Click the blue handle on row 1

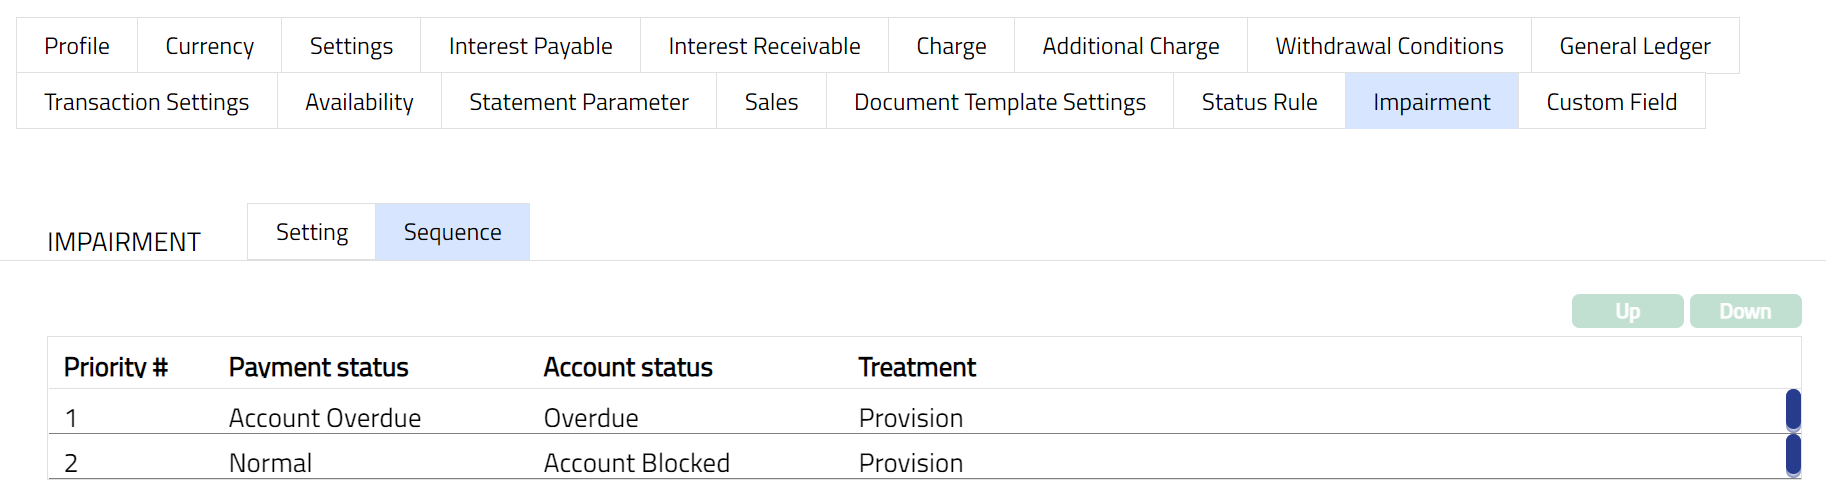click(x=1793, y=410)
